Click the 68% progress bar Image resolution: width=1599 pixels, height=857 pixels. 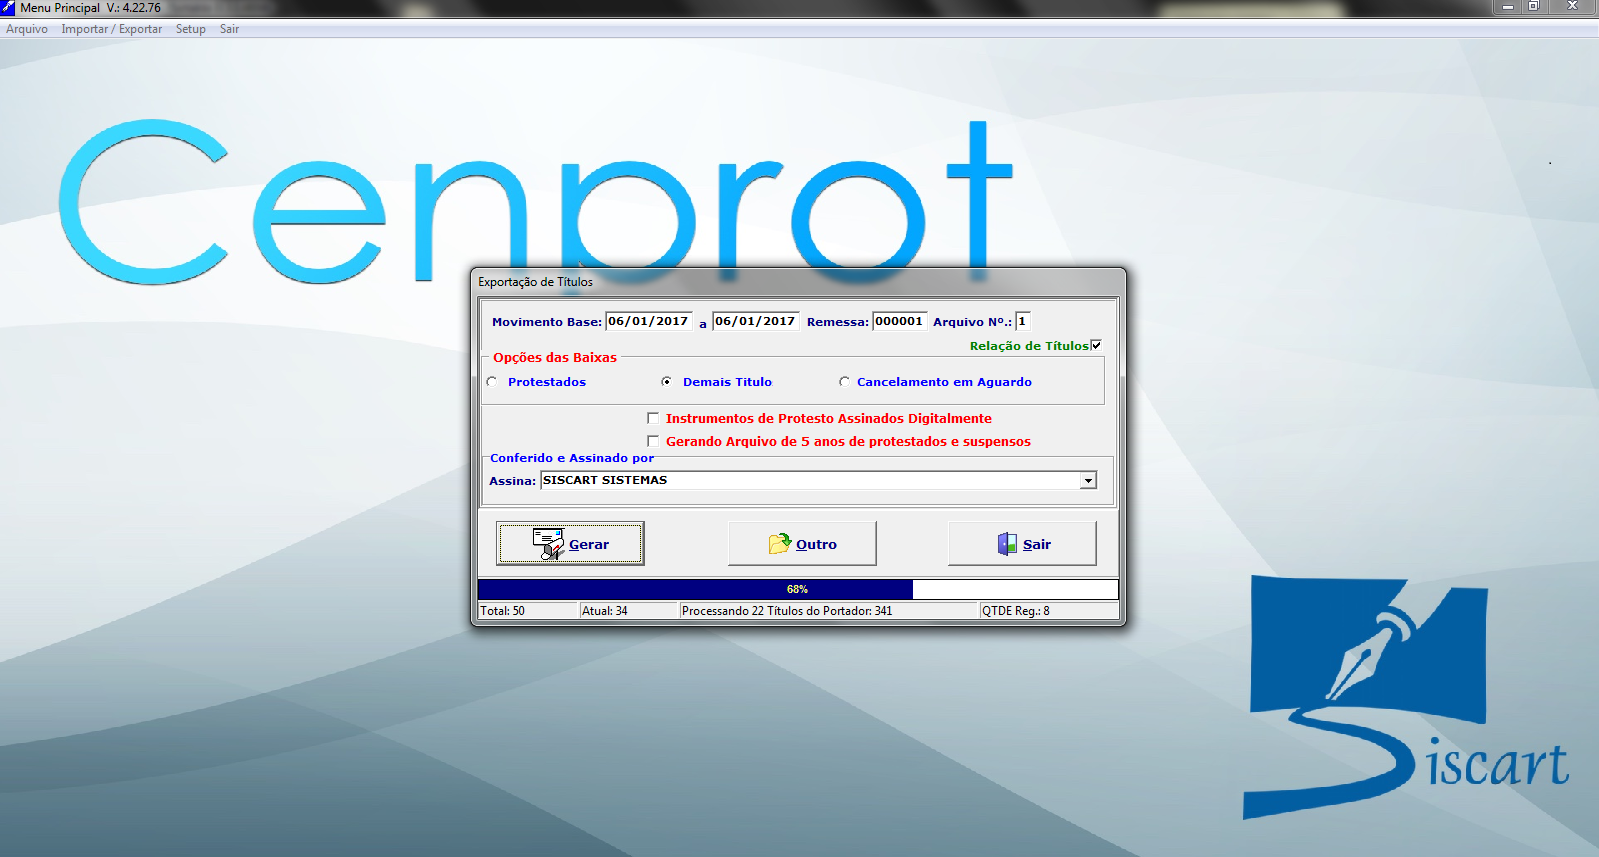(x=797, y=589)
